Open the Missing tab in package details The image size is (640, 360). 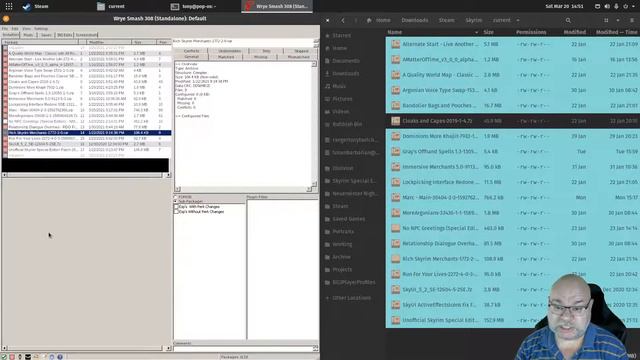pyautogui.click(x=260, y=57)
